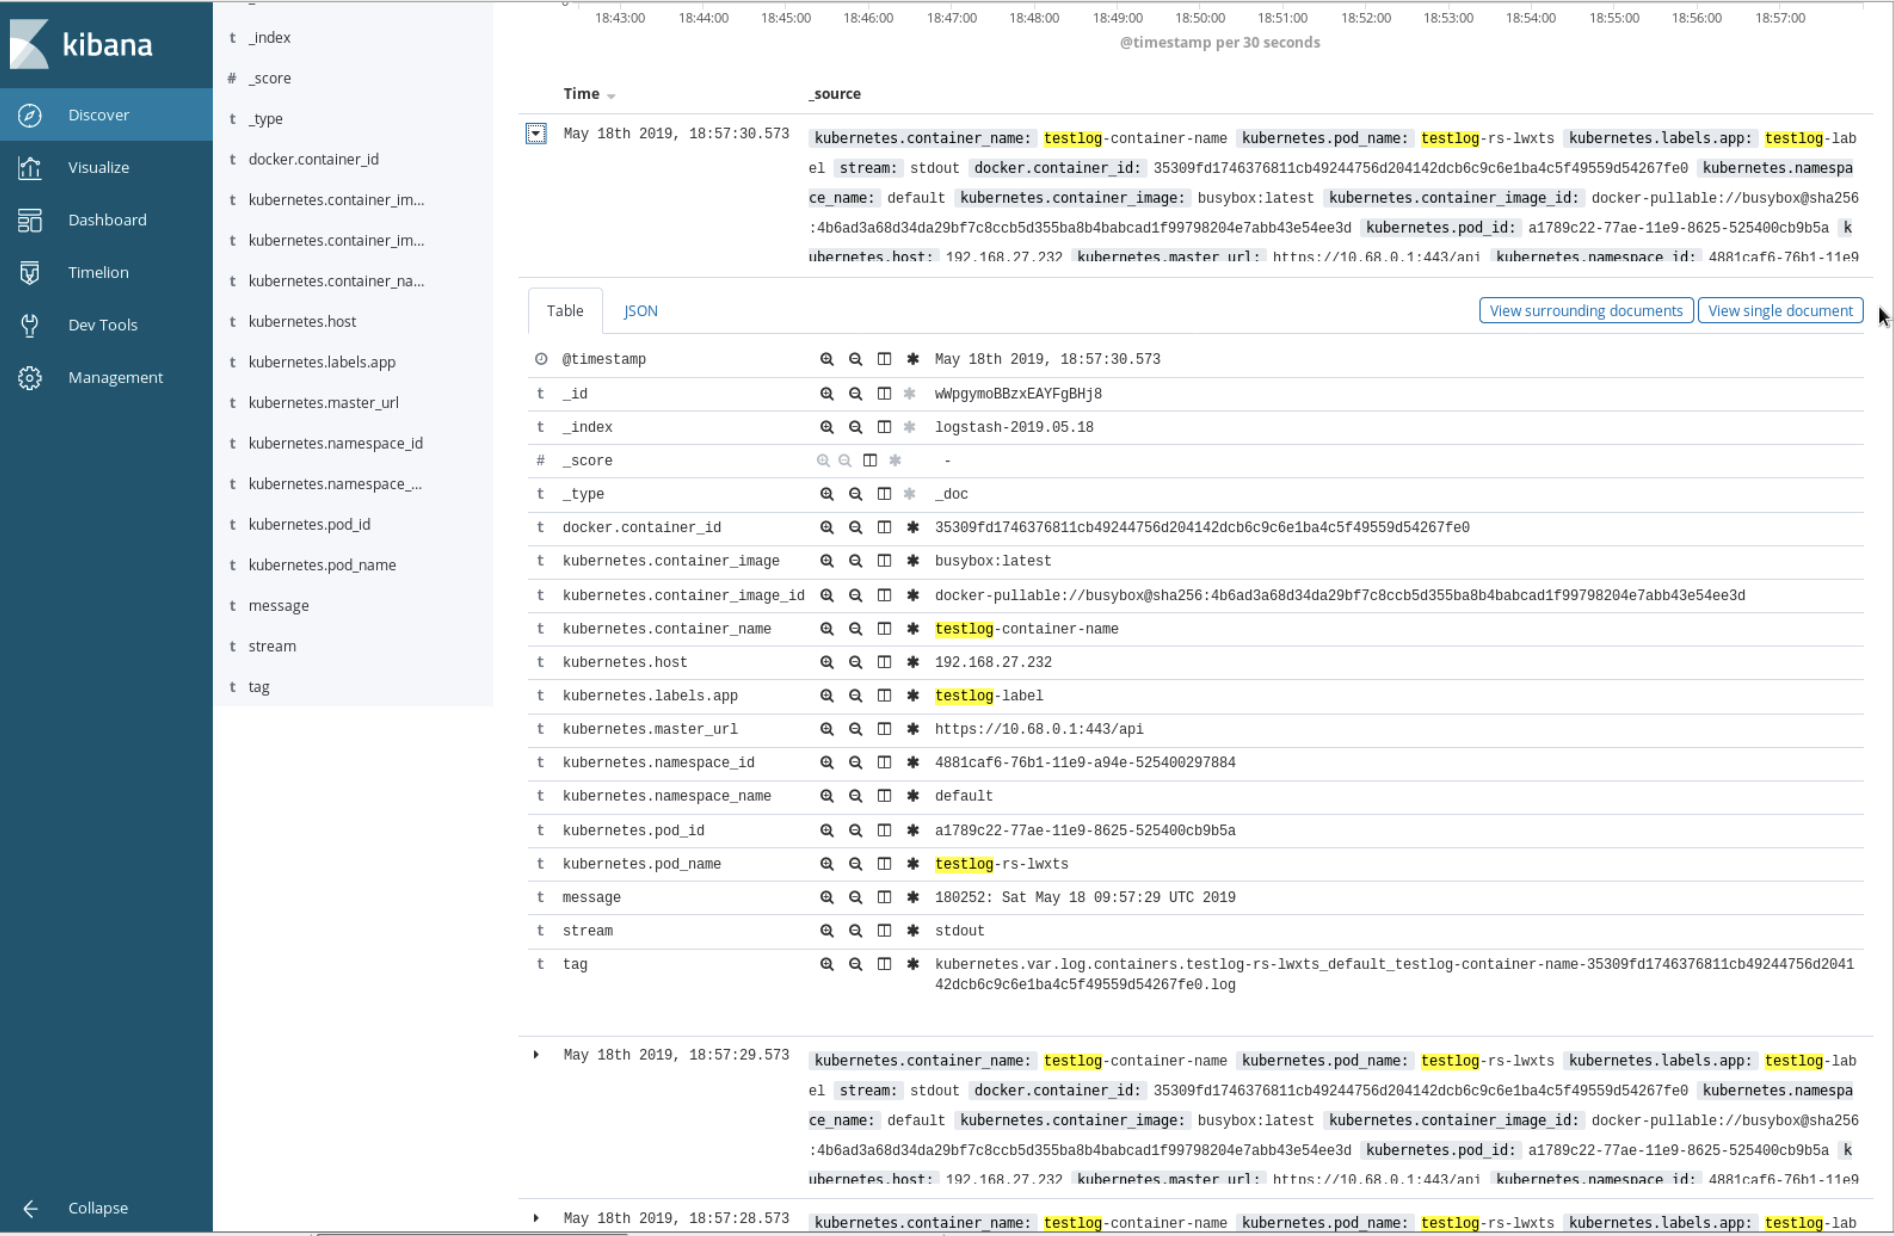Expand the 18:57:29.573 log entry
Viewport: 1894px width, 1236px height.
[536, 1055]
